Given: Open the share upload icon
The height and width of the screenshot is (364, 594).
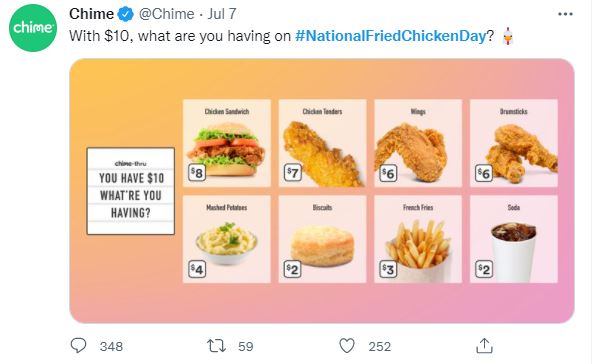Looking at the screenshot, I should [484, 345].
